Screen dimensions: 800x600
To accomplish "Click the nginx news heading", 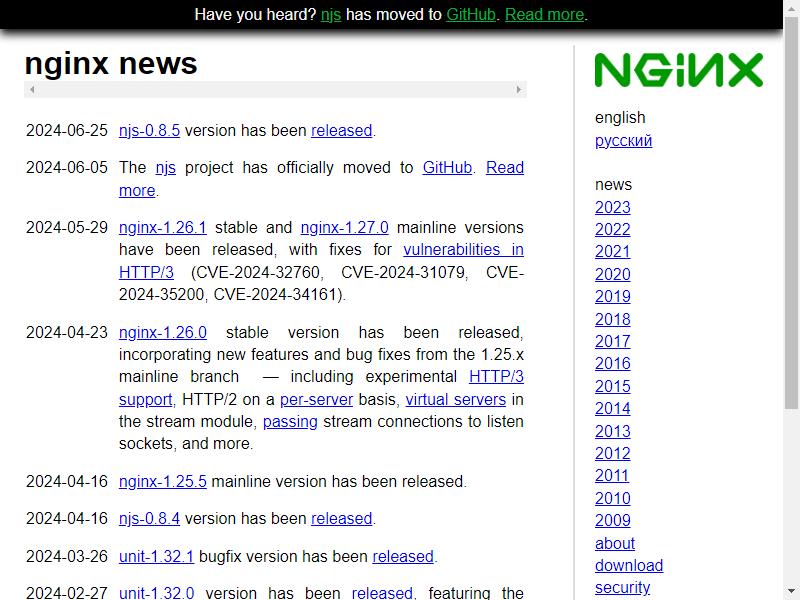I will point(111,64).
